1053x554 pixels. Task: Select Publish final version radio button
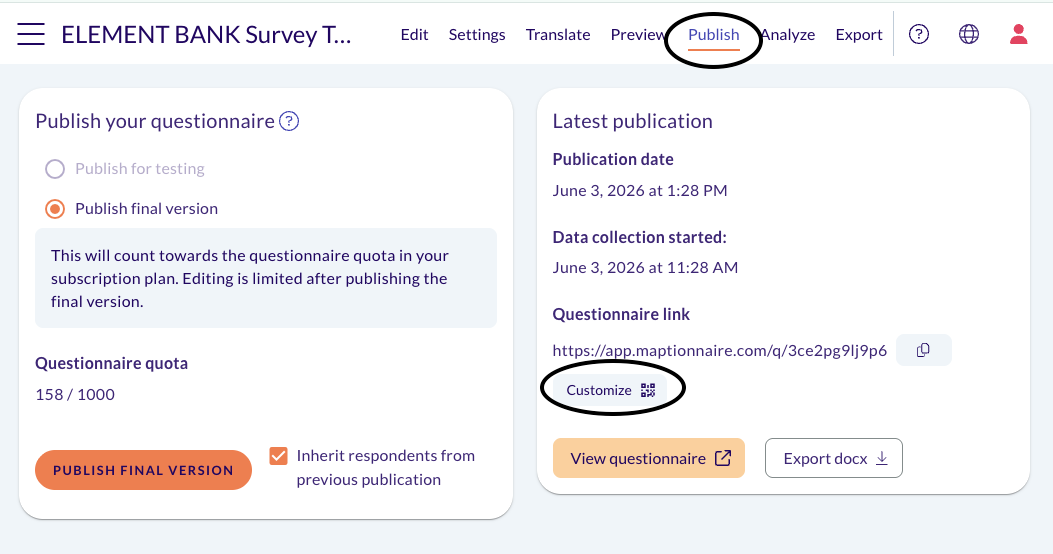coord(55,209)
